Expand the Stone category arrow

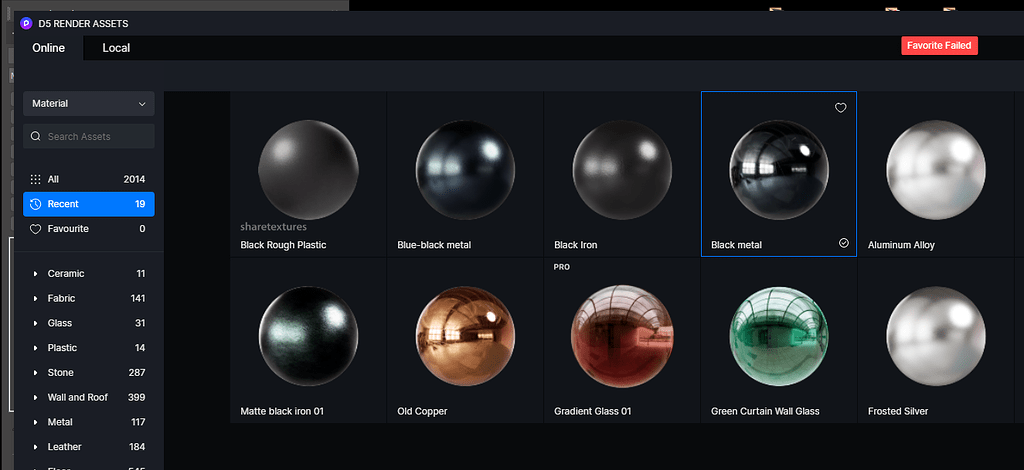tap(36, 373)
